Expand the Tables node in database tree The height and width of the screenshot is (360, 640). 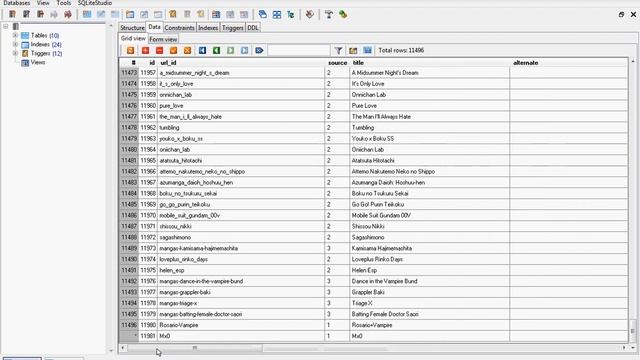15,36
